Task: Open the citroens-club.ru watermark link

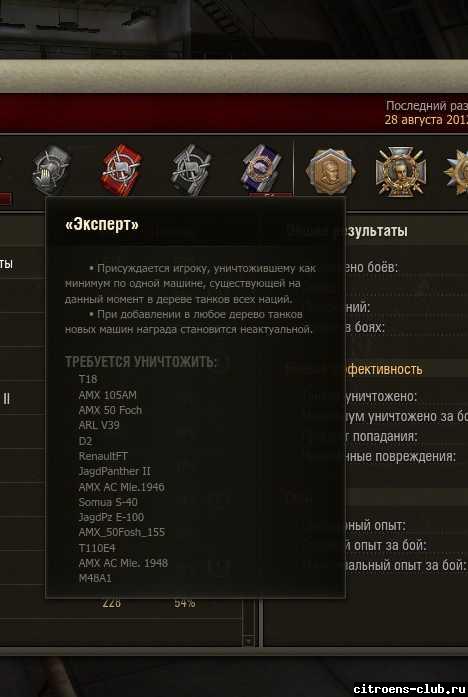Action: point(411,689)
